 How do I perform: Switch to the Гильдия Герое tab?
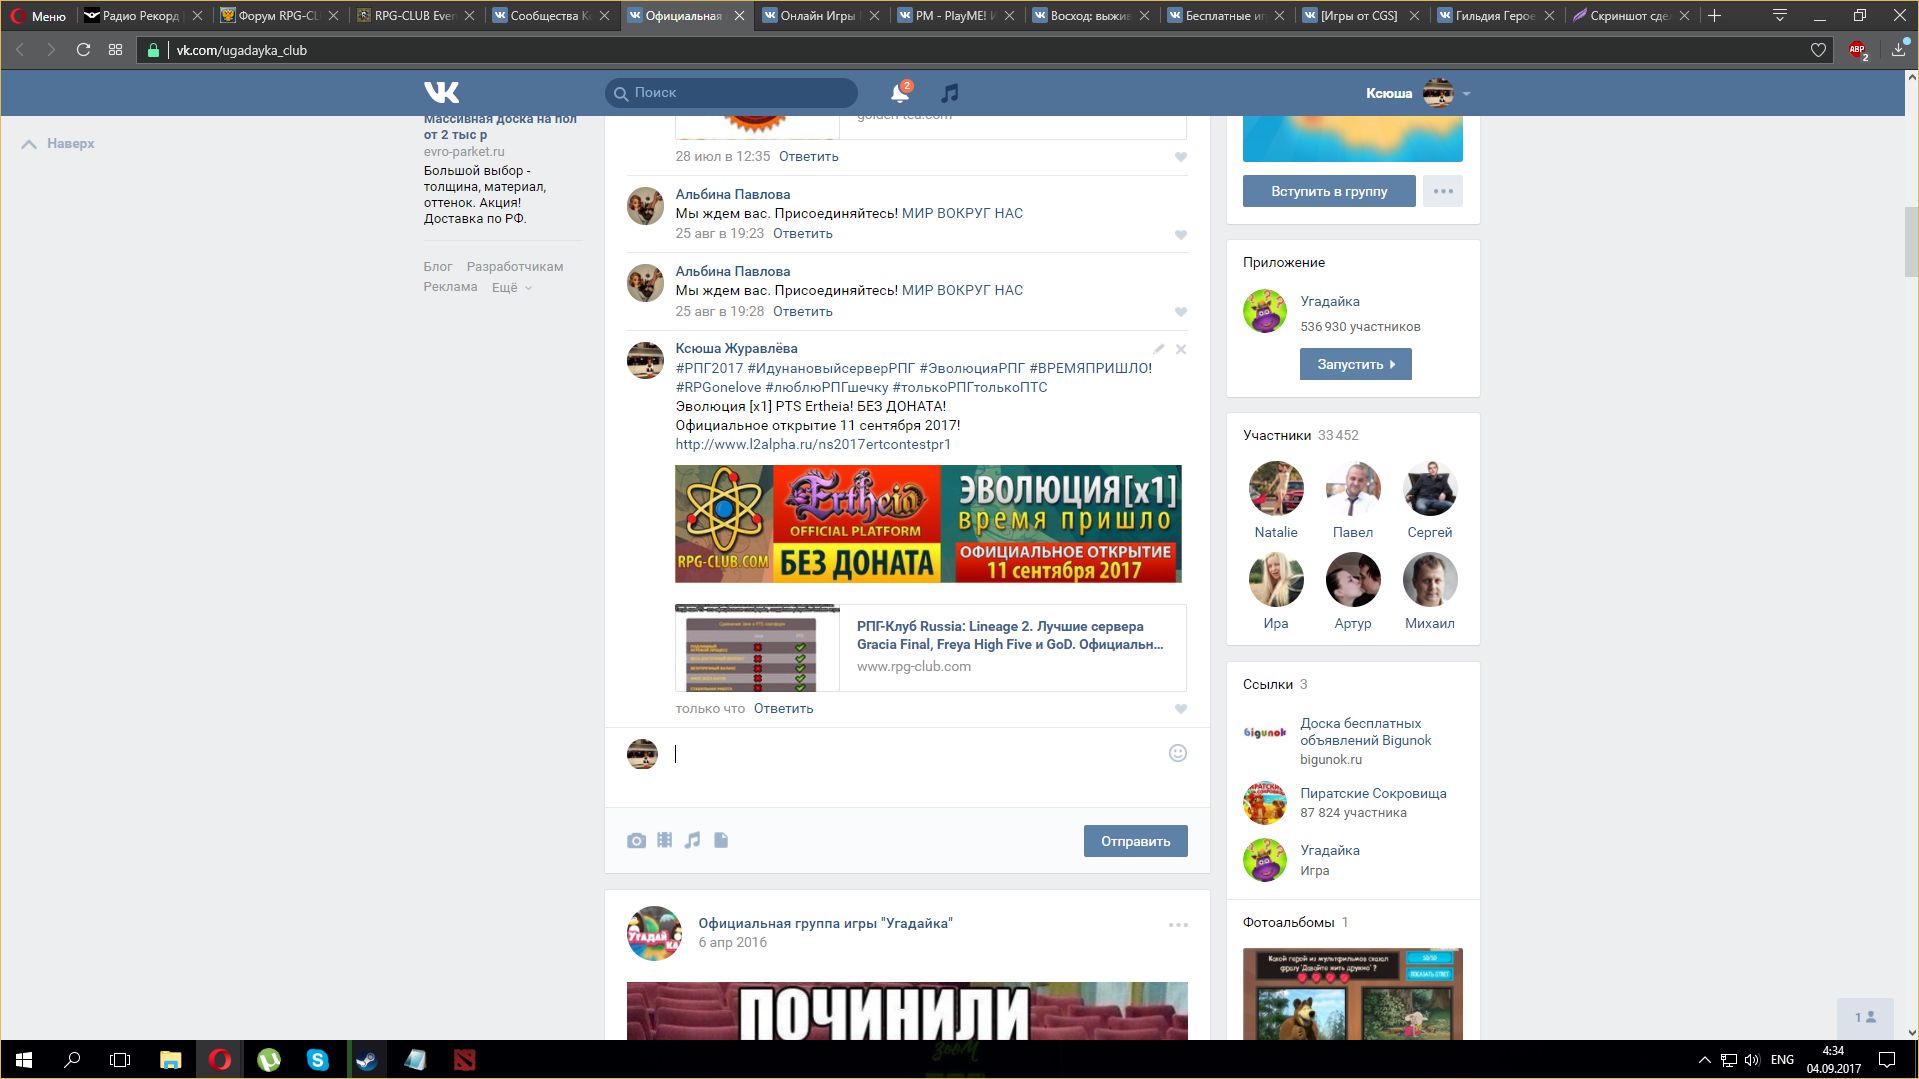(x=1496, y=16)
